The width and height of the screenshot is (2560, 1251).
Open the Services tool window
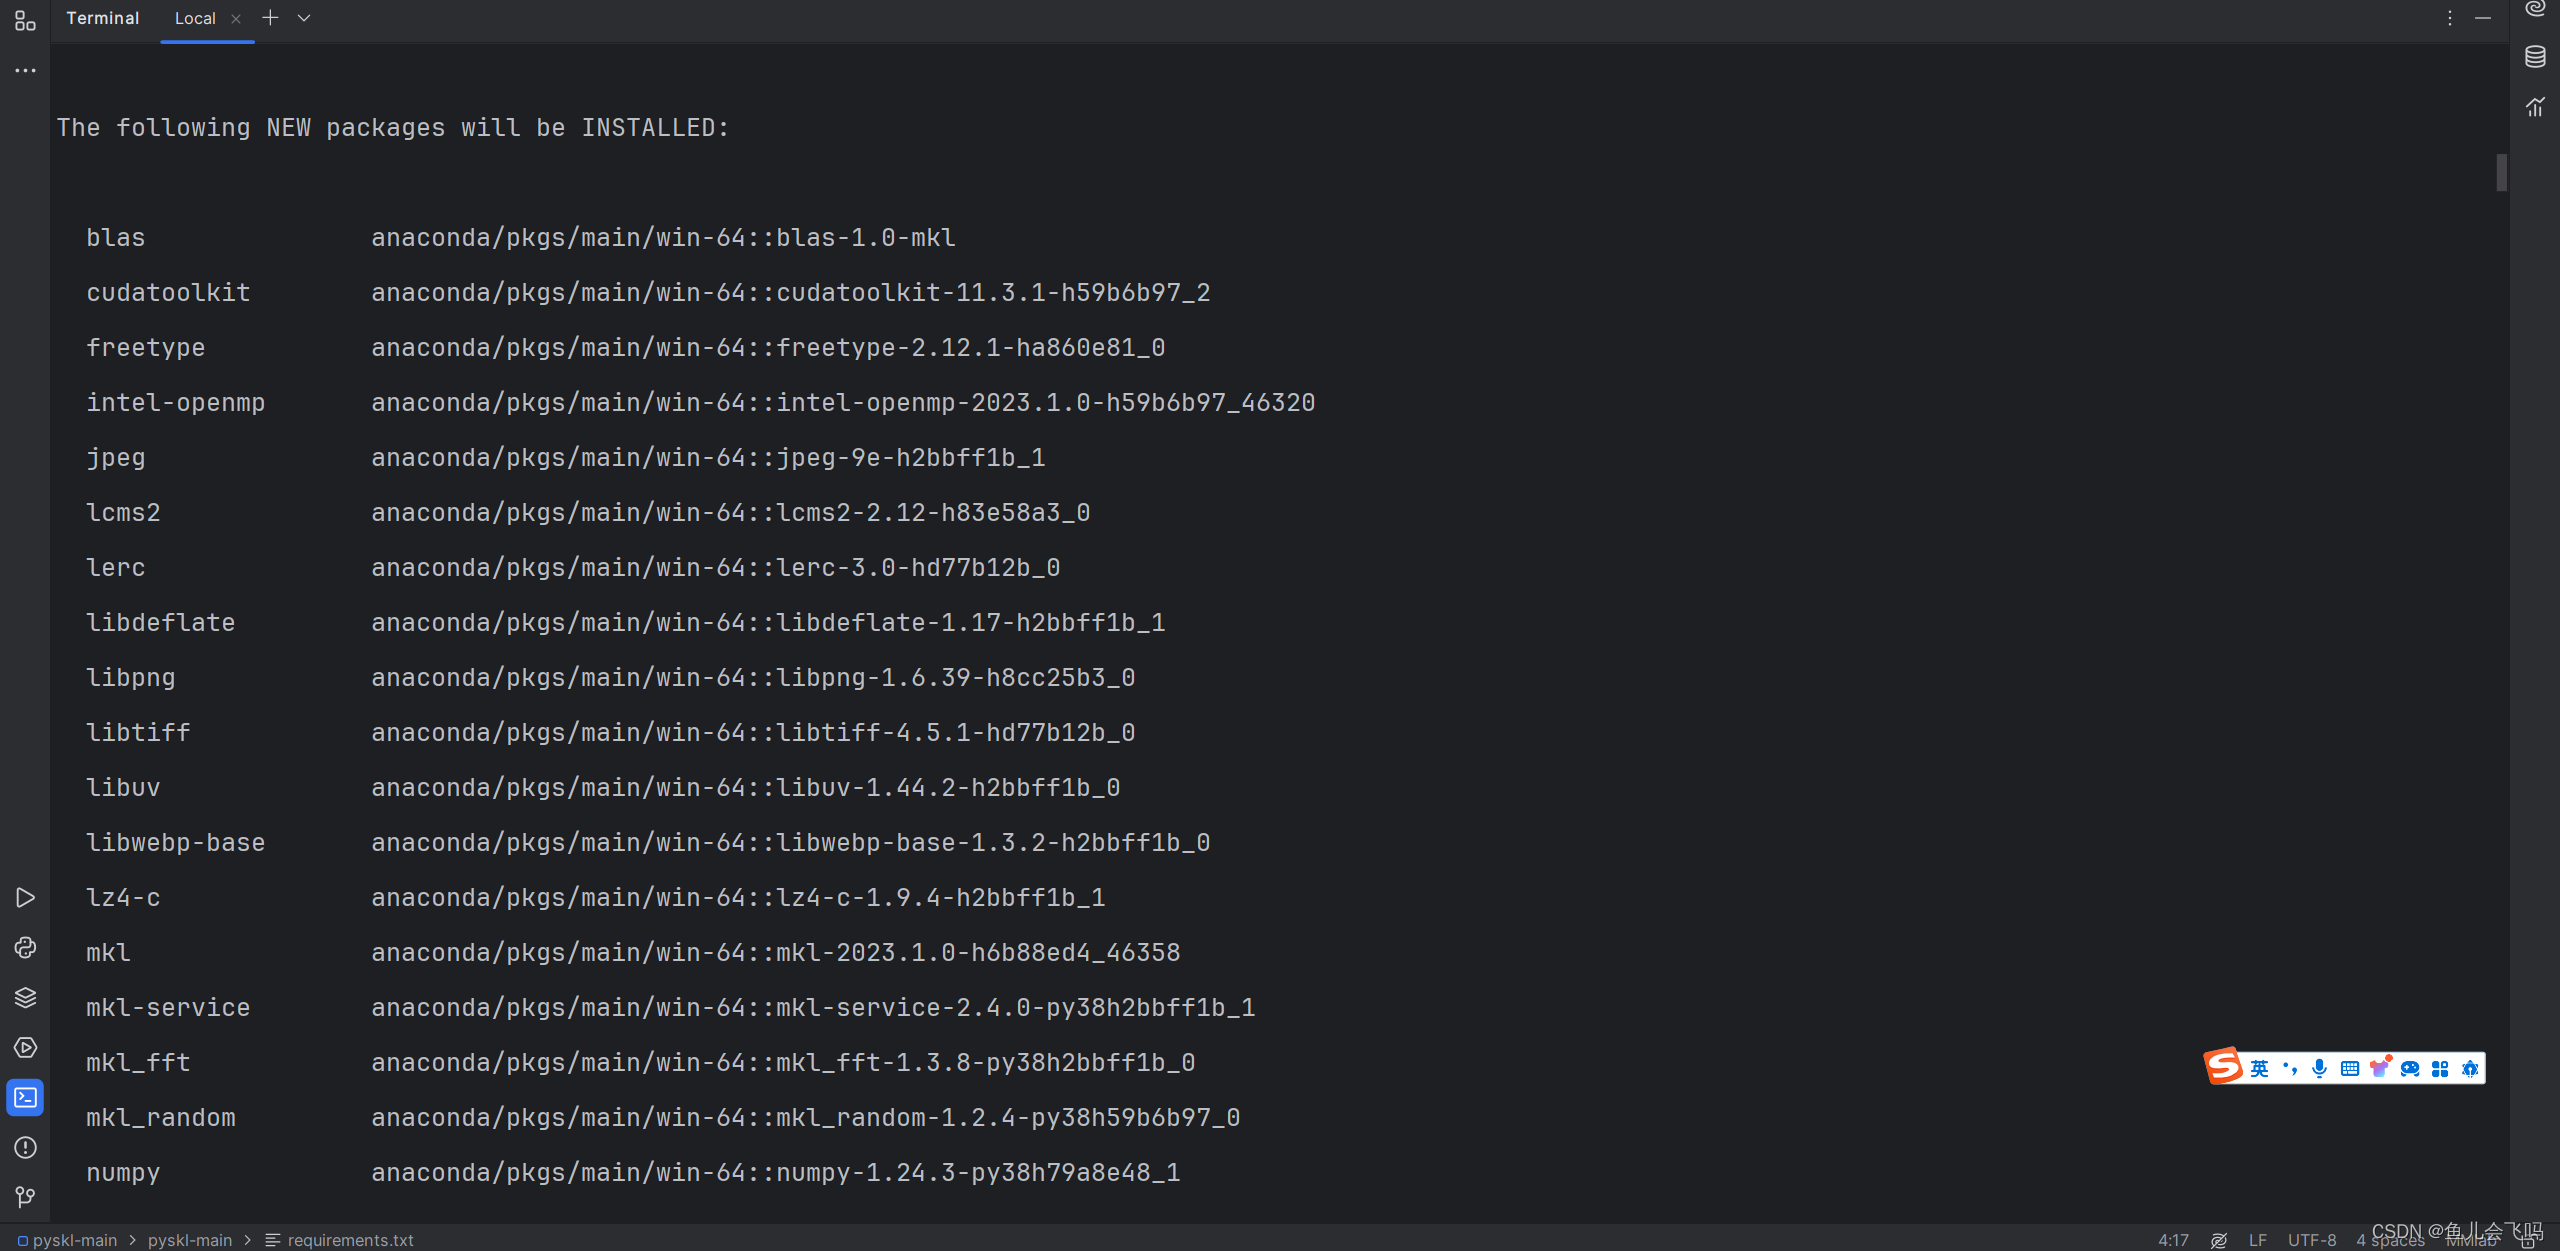(x=25, y=997)
